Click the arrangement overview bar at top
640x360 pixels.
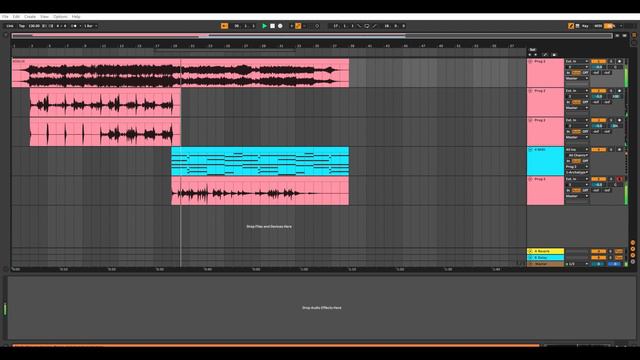312,36
